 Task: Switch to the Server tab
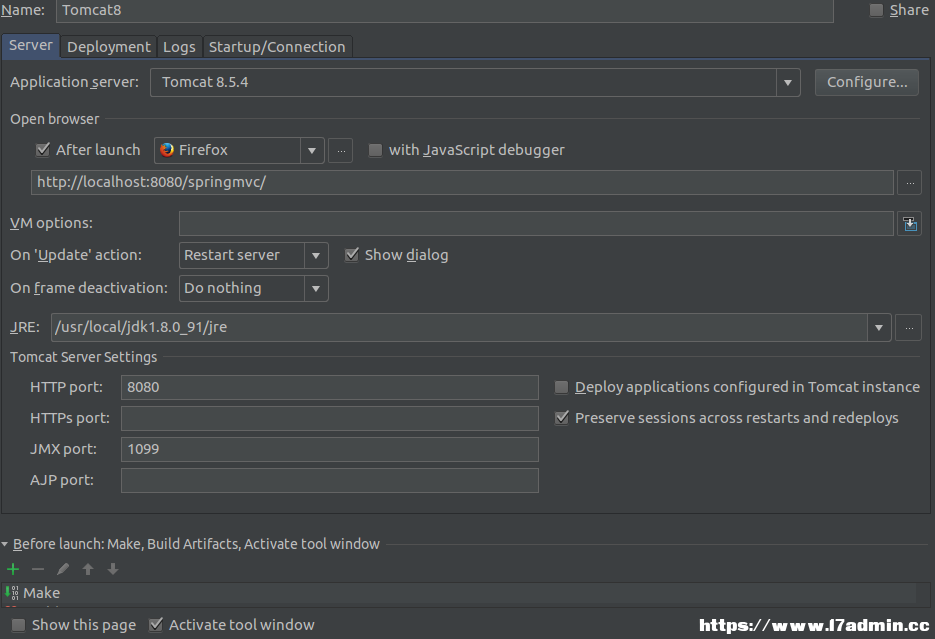[30, 46]
